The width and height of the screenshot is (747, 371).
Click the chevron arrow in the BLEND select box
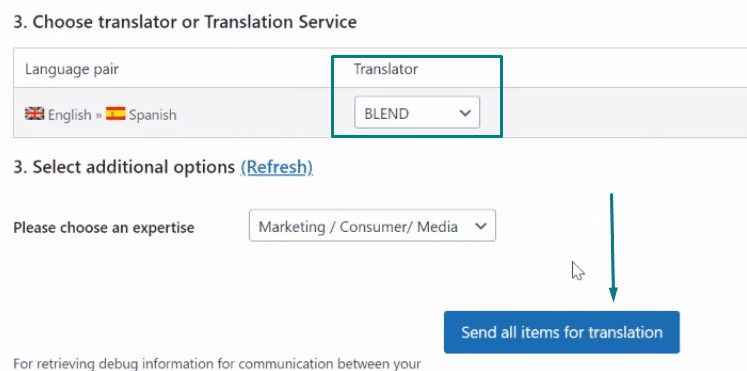tap(464, 113)
